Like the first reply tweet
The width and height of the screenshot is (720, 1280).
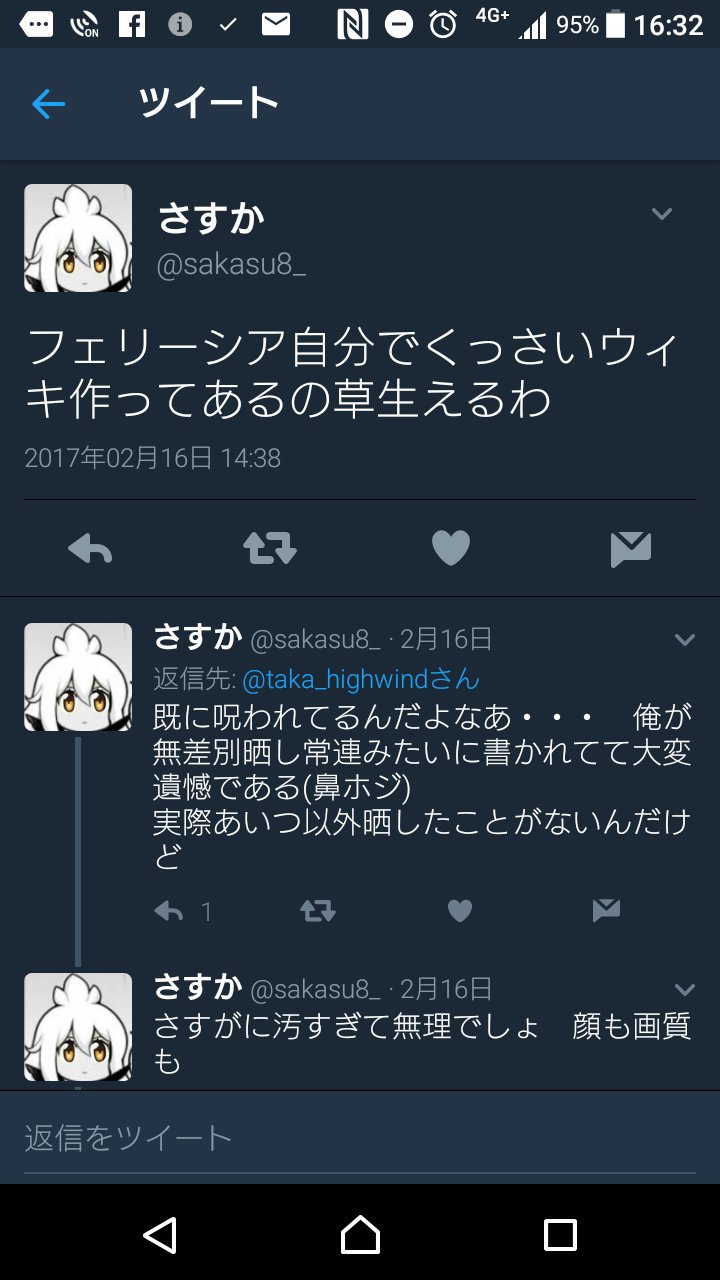[x=459, y=910]
